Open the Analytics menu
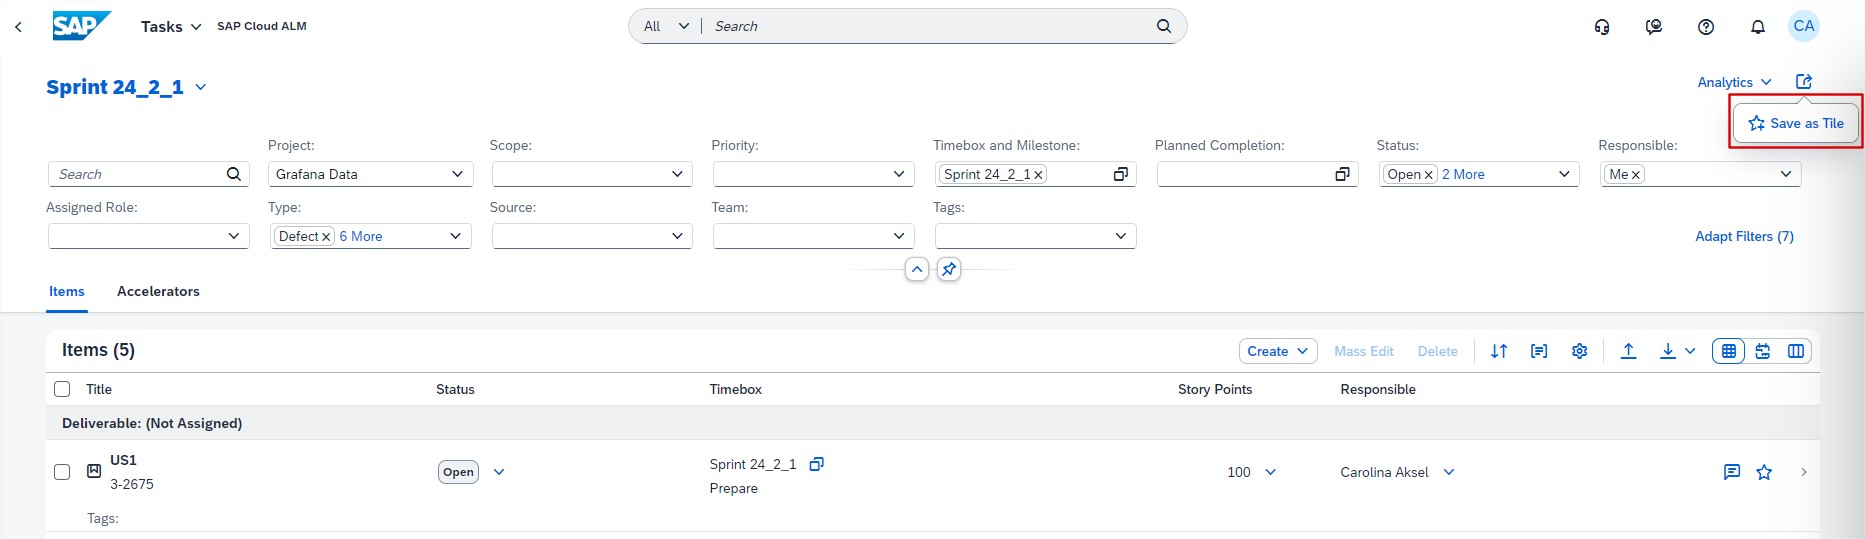This screenshot has width=1865, height=539. tap(1734, 82)
